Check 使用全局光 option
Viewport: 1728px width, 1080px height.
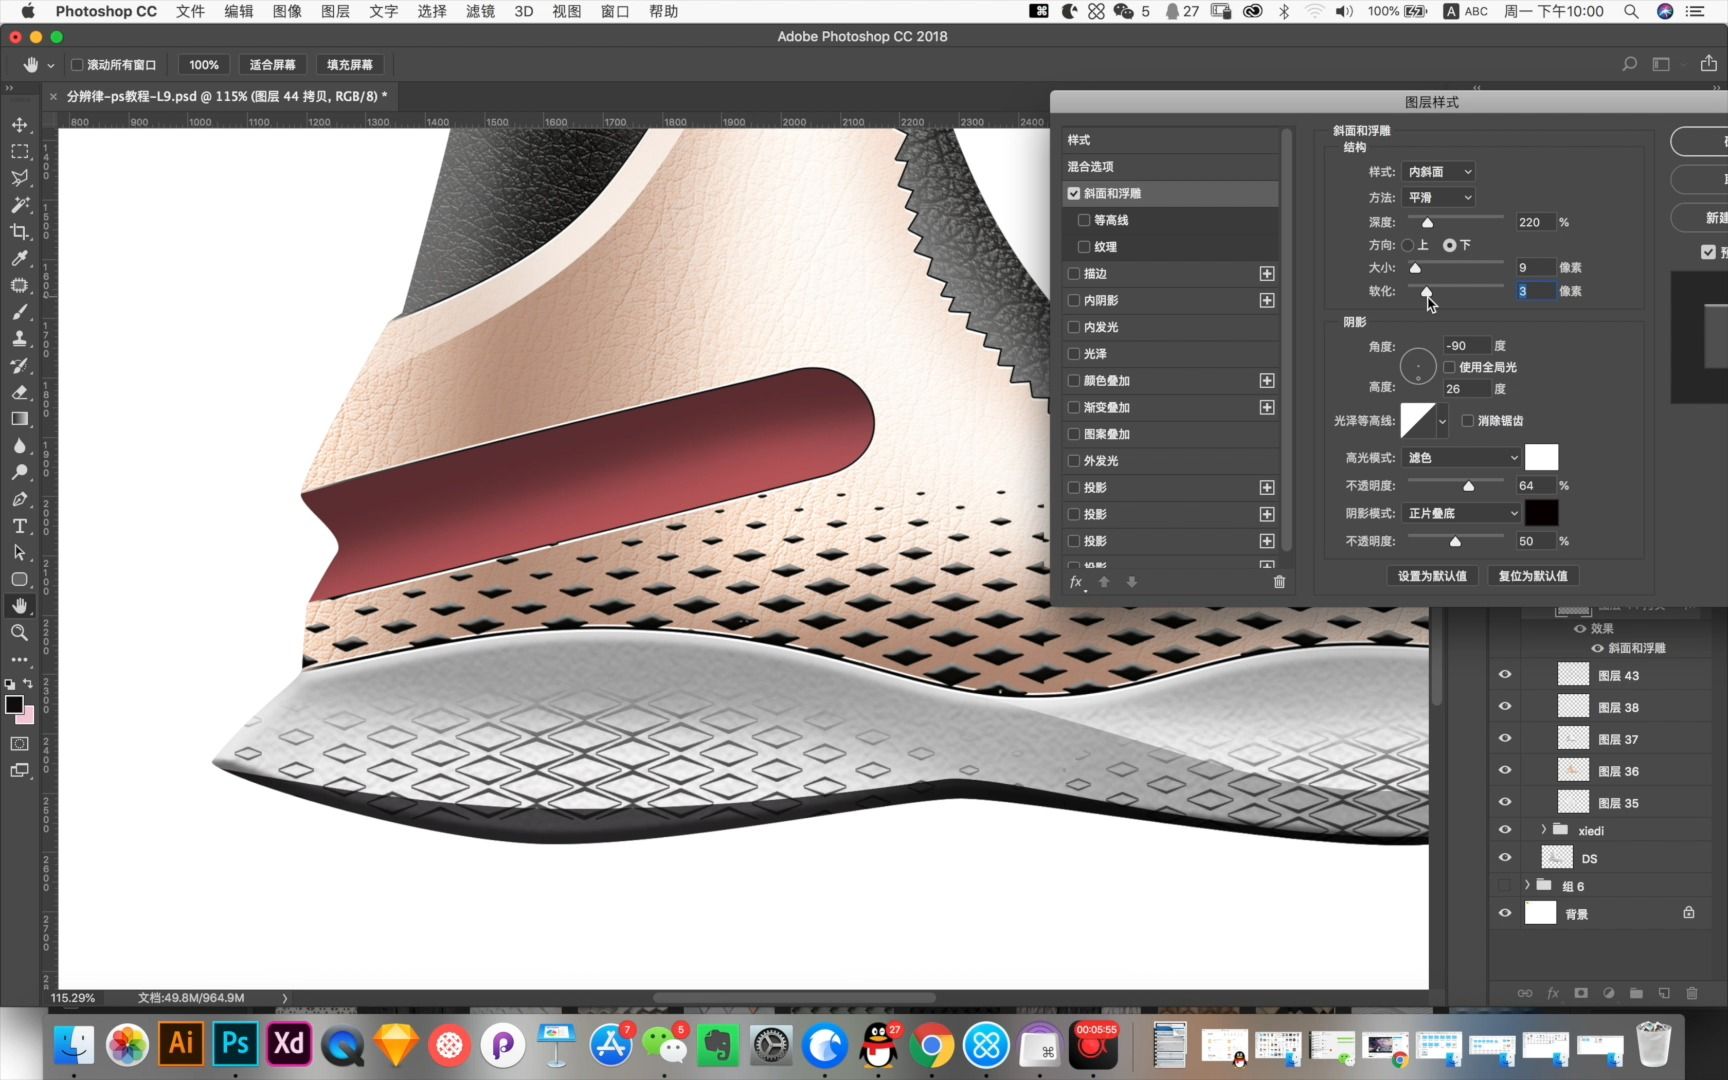coord(1449,367)
